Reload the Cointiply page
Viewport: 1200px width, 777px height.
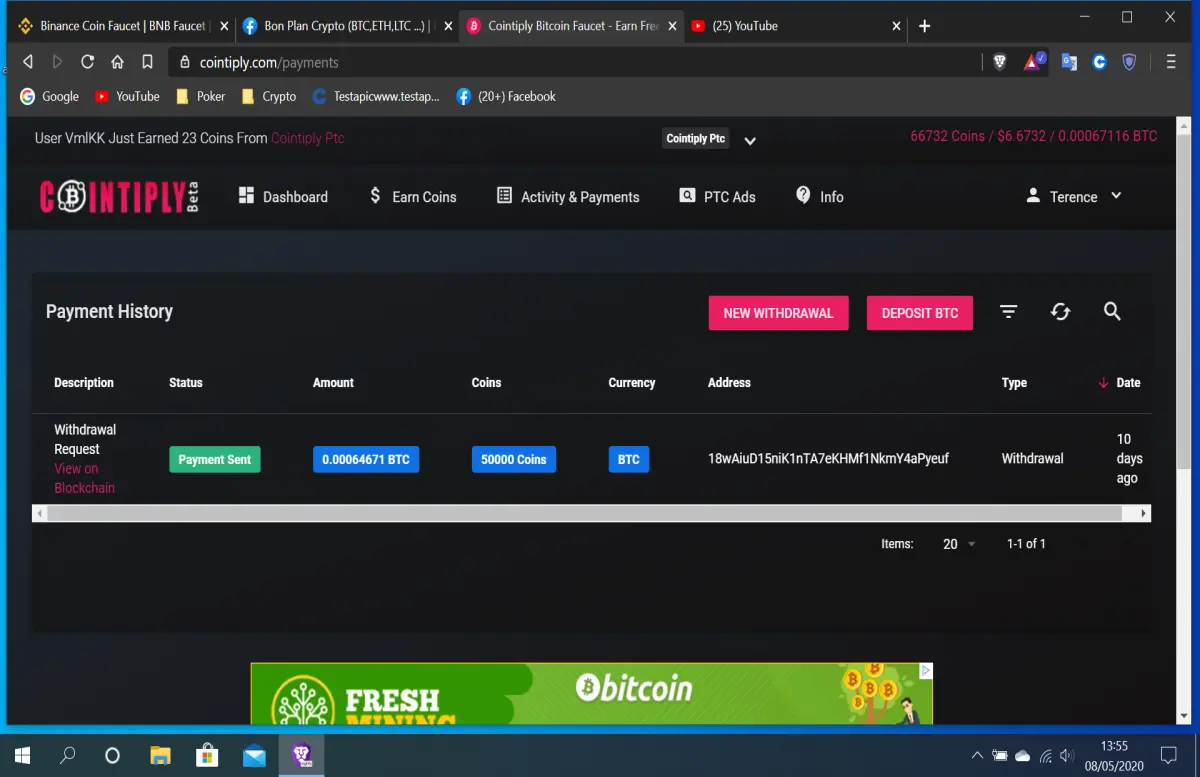(87, 62)
